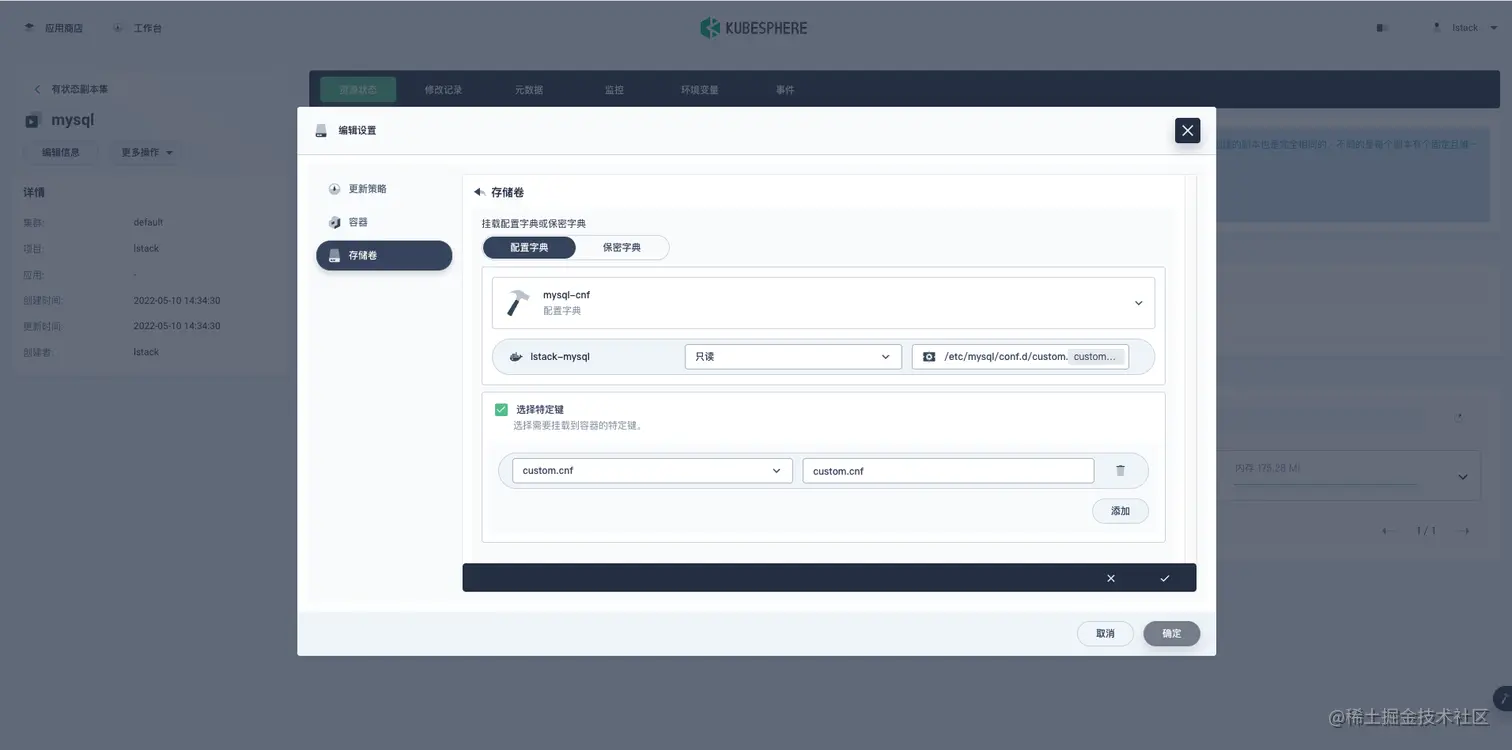Viewport: 1512px width, 750px height.
Task: Select 容器 in dialog sidebar
Action: (x=384, y=222)
